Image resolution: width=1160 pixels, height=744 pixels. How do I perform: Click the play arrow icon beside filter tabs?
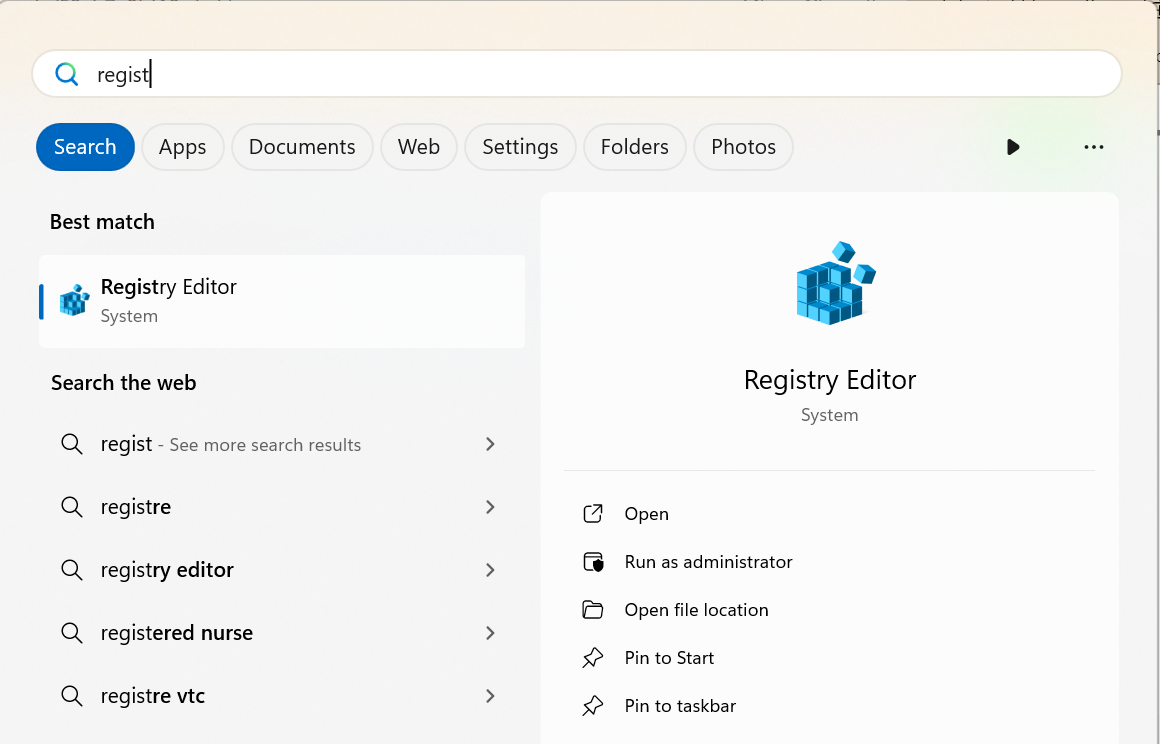coord(1013,147)
